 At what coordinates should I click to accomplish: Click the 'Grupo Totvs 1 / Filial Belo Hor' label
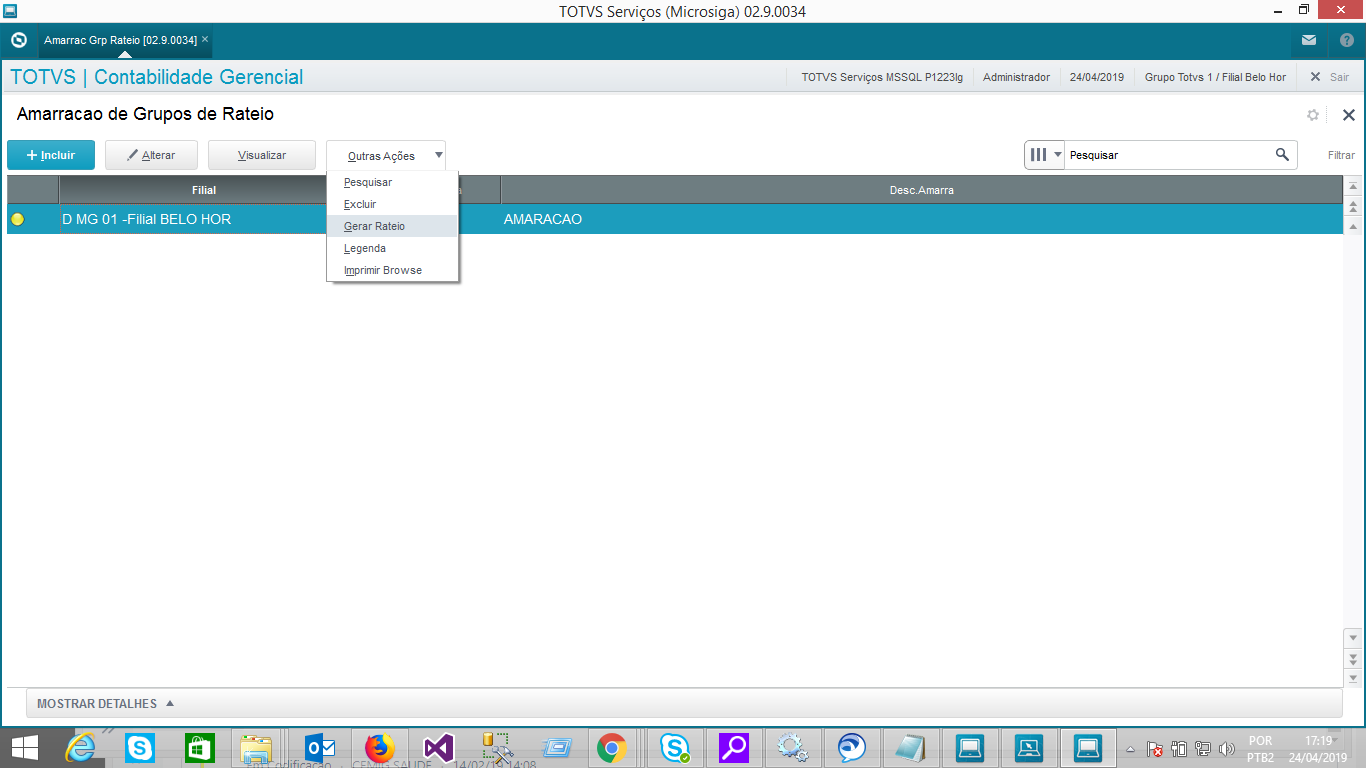pos(1215,77)
